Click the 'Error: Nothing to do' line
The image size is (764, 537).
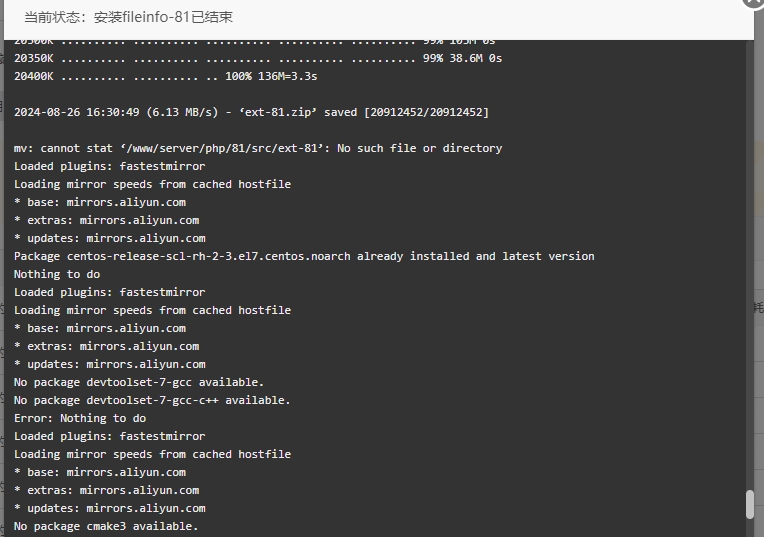tap(80, 419)
